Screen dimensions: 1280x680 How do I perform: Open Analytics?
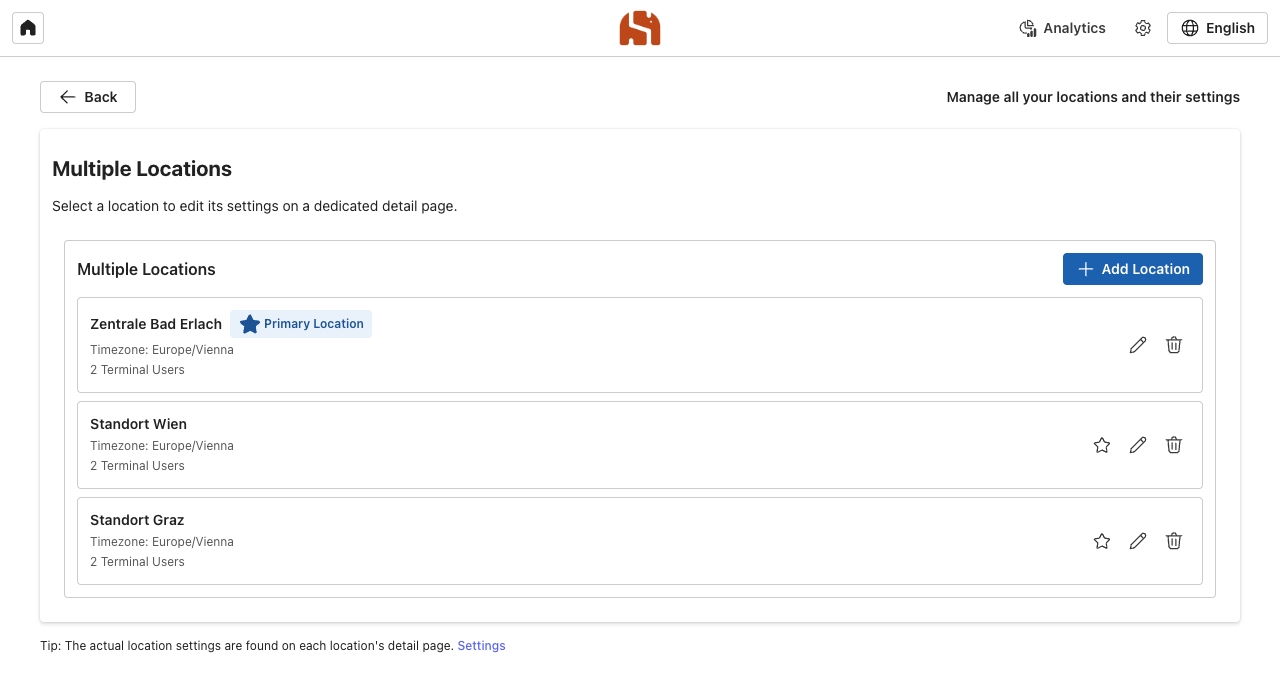(1062, 28)
